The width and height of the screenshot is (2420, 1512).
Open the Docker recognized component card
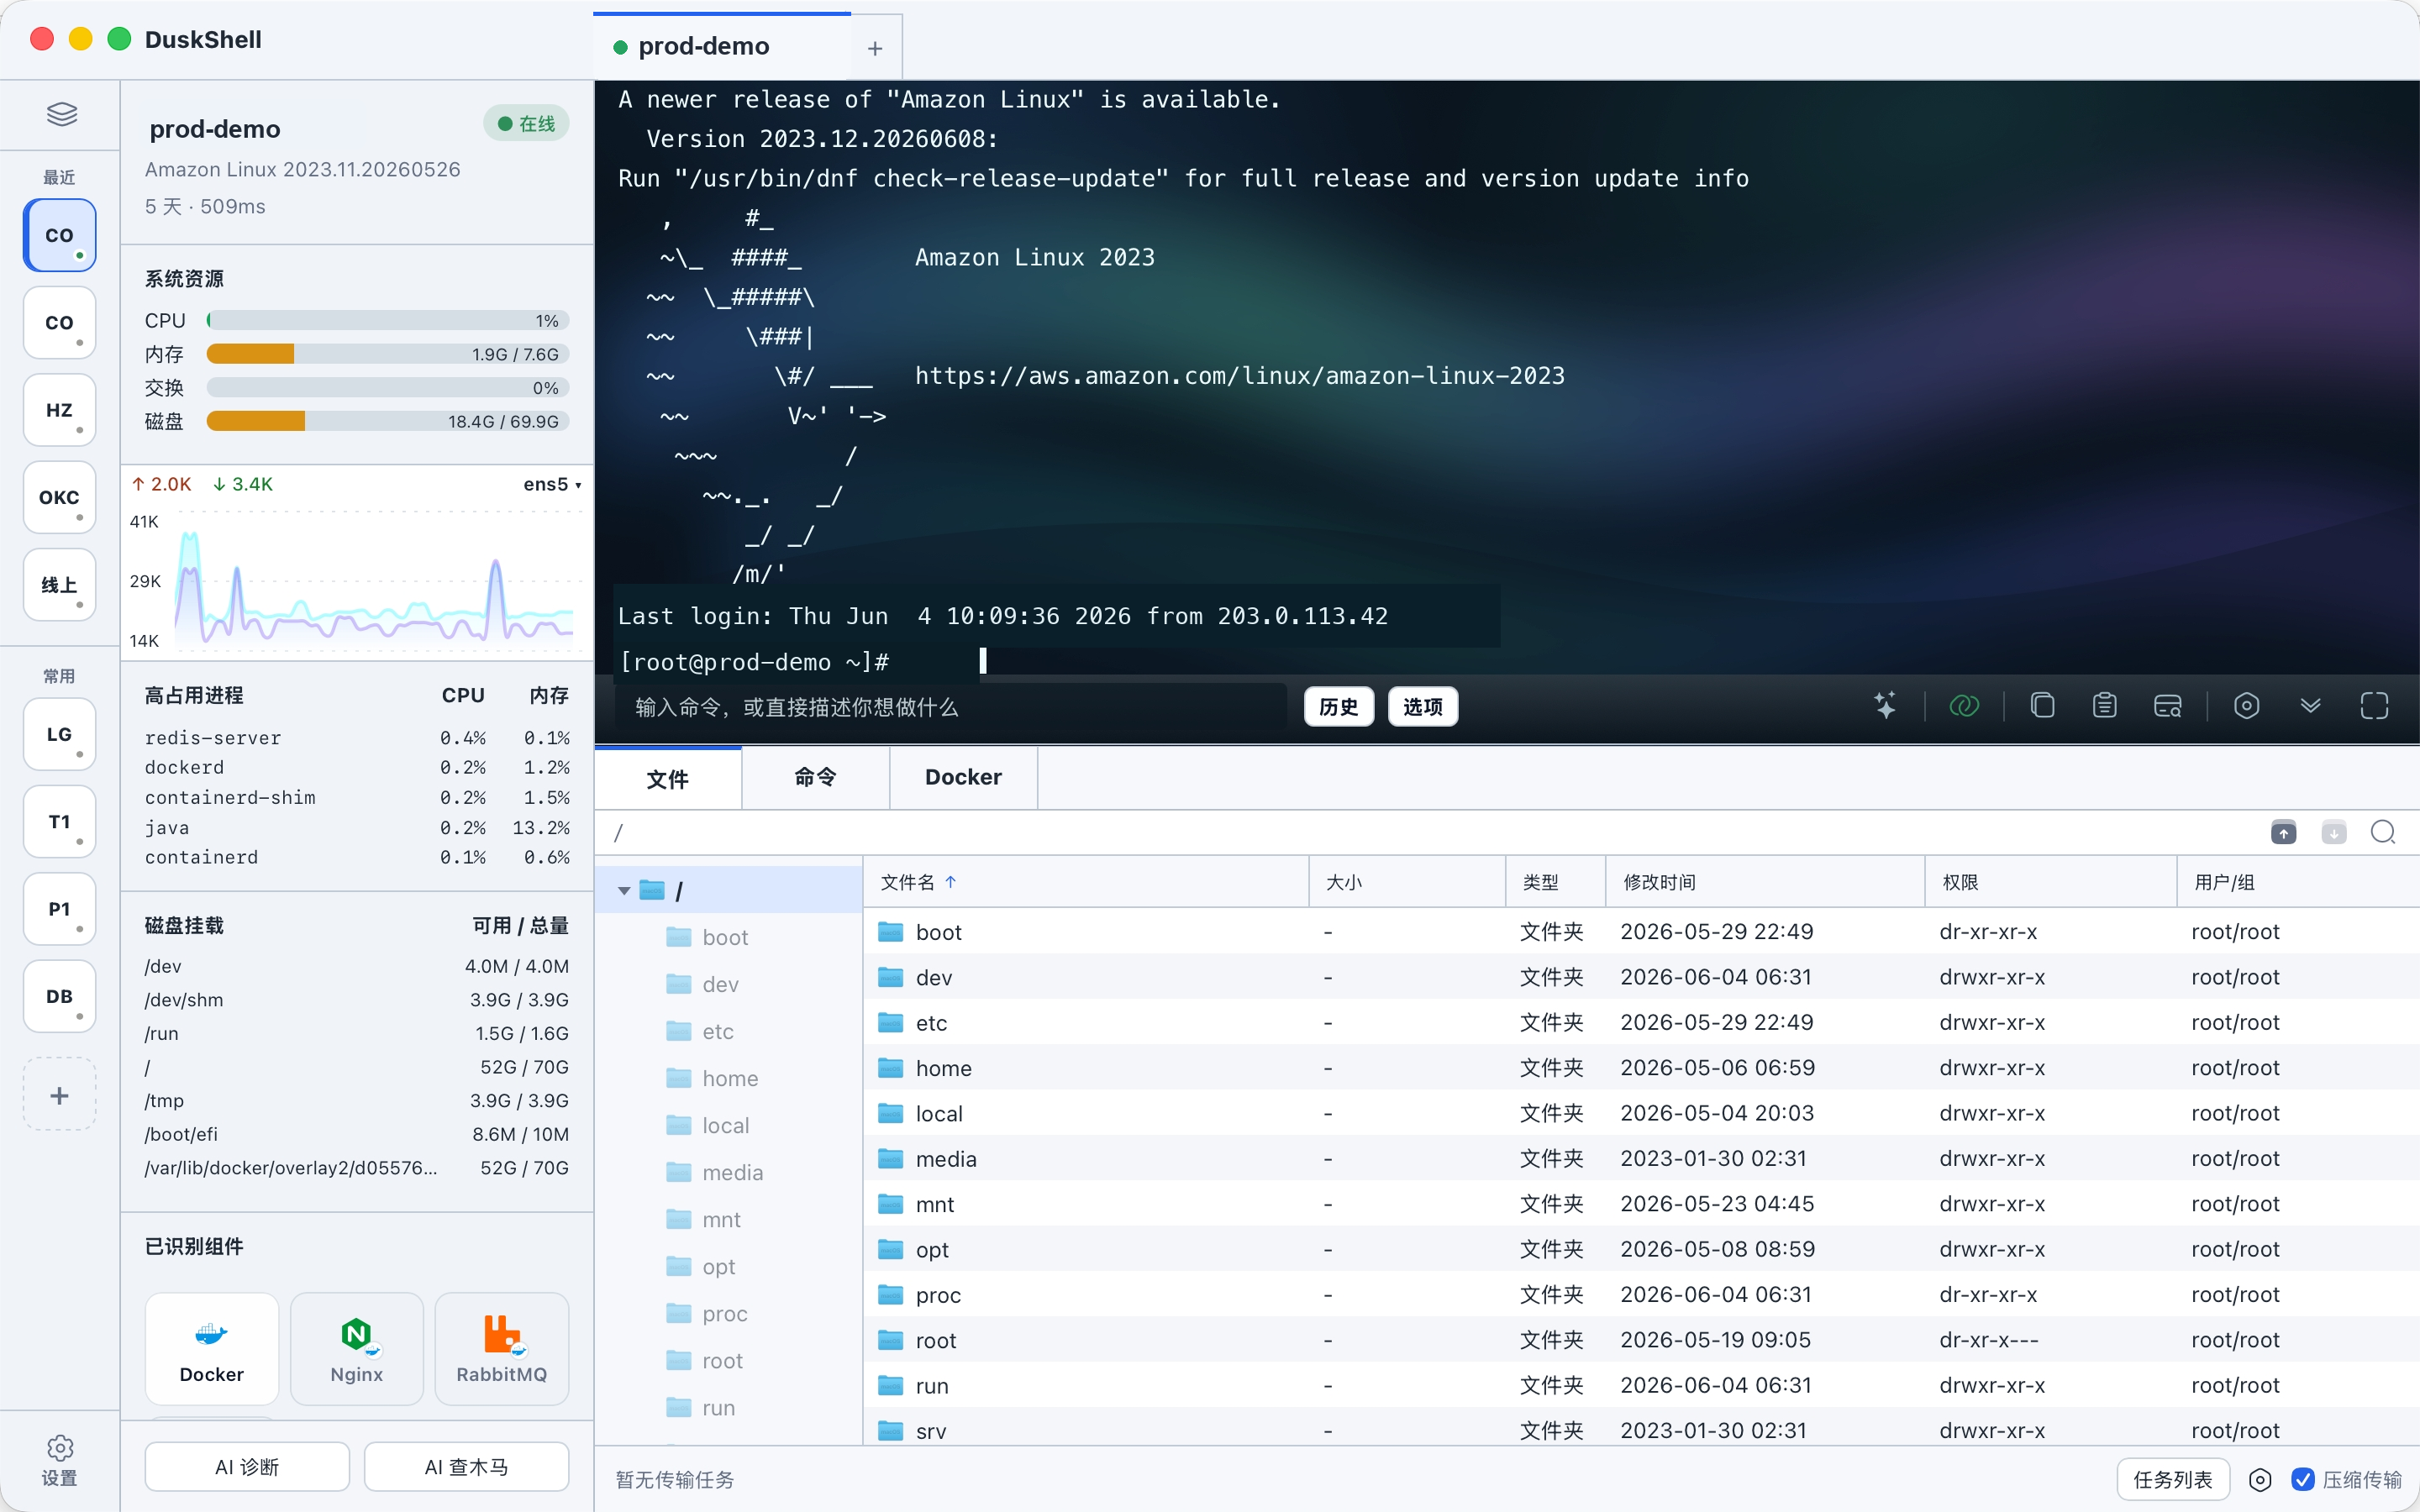point(212,1348)
